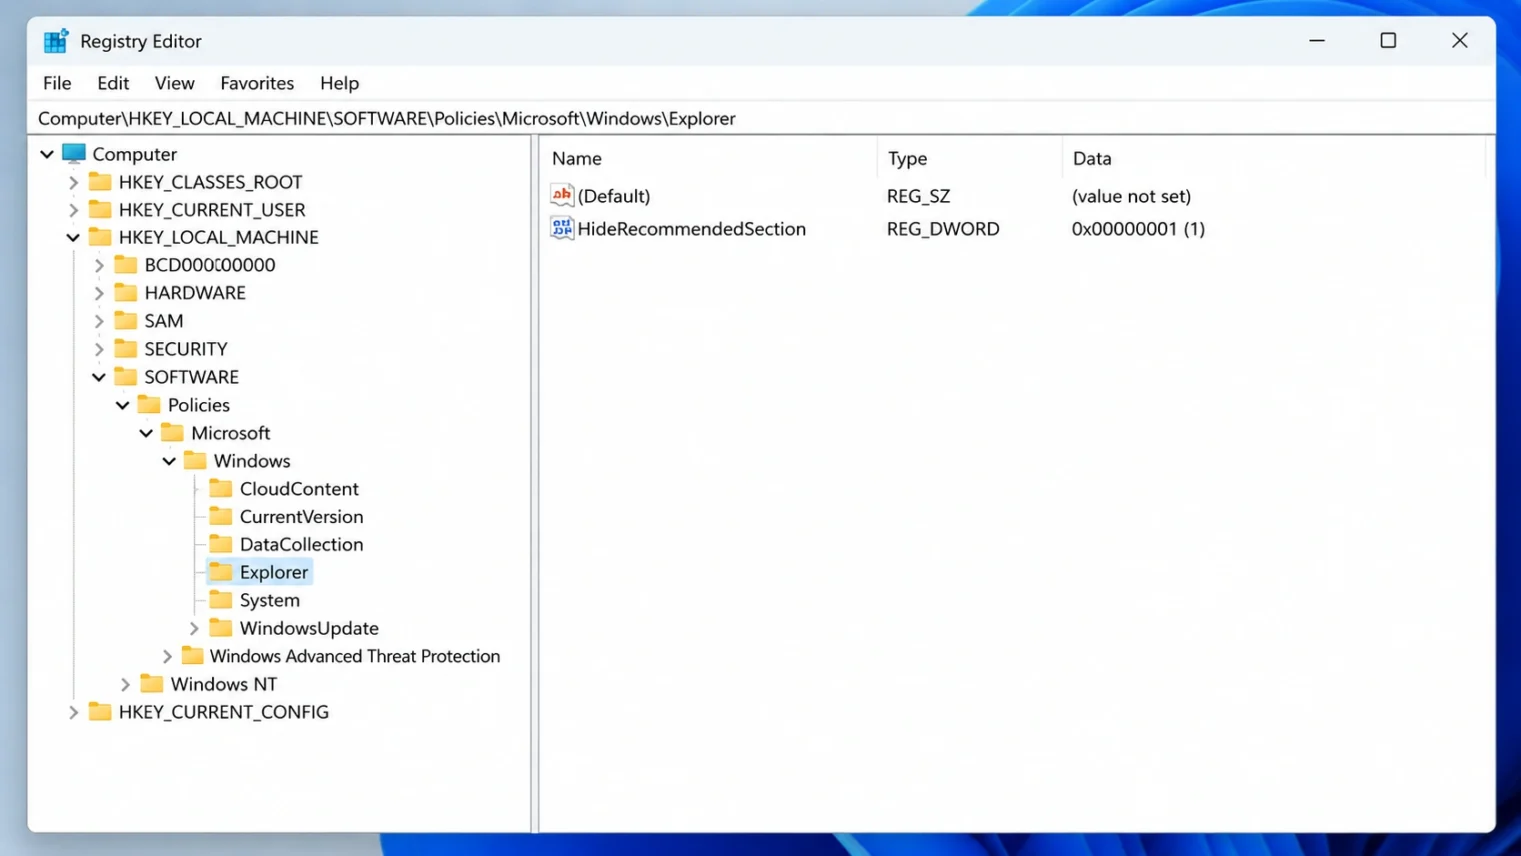The width and height of the screenshot is (1521, 856).
Task: Select the (Default) value name
Action: click(x=614, y=196)
